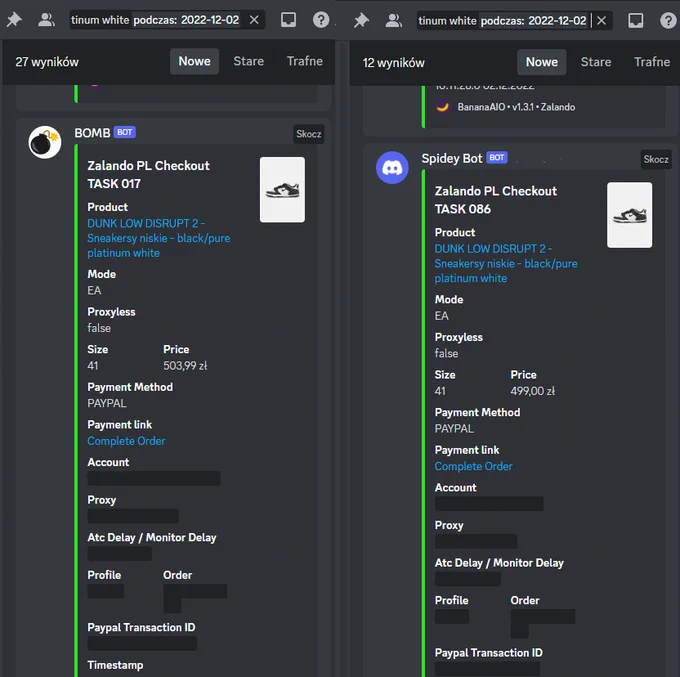Image resolution: width=680 pixels, height=677 pixels.
Task: Click Complete Order link in TASK 086
Action: pyautogui.click(x=474, y=466)
